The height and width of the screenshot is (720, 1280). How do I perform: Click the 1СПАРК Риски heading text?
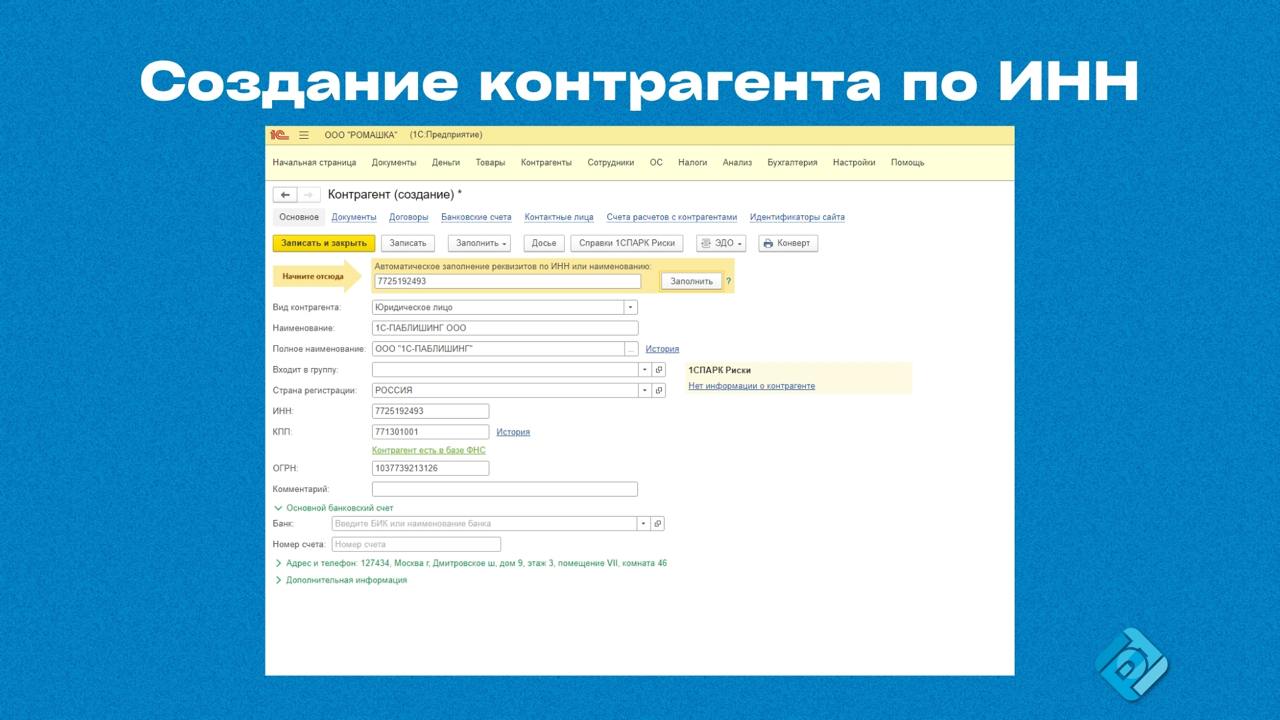coord(720,370)
